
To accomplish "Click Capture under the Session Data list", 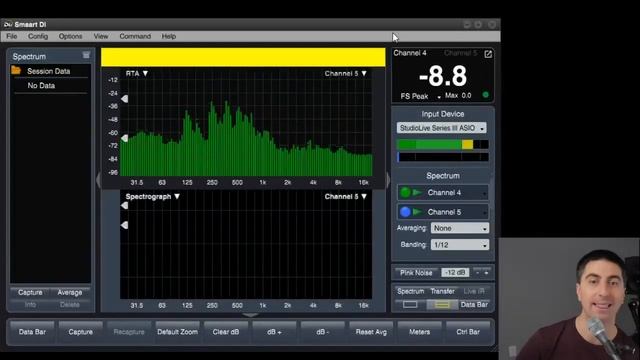I will 30,292.
